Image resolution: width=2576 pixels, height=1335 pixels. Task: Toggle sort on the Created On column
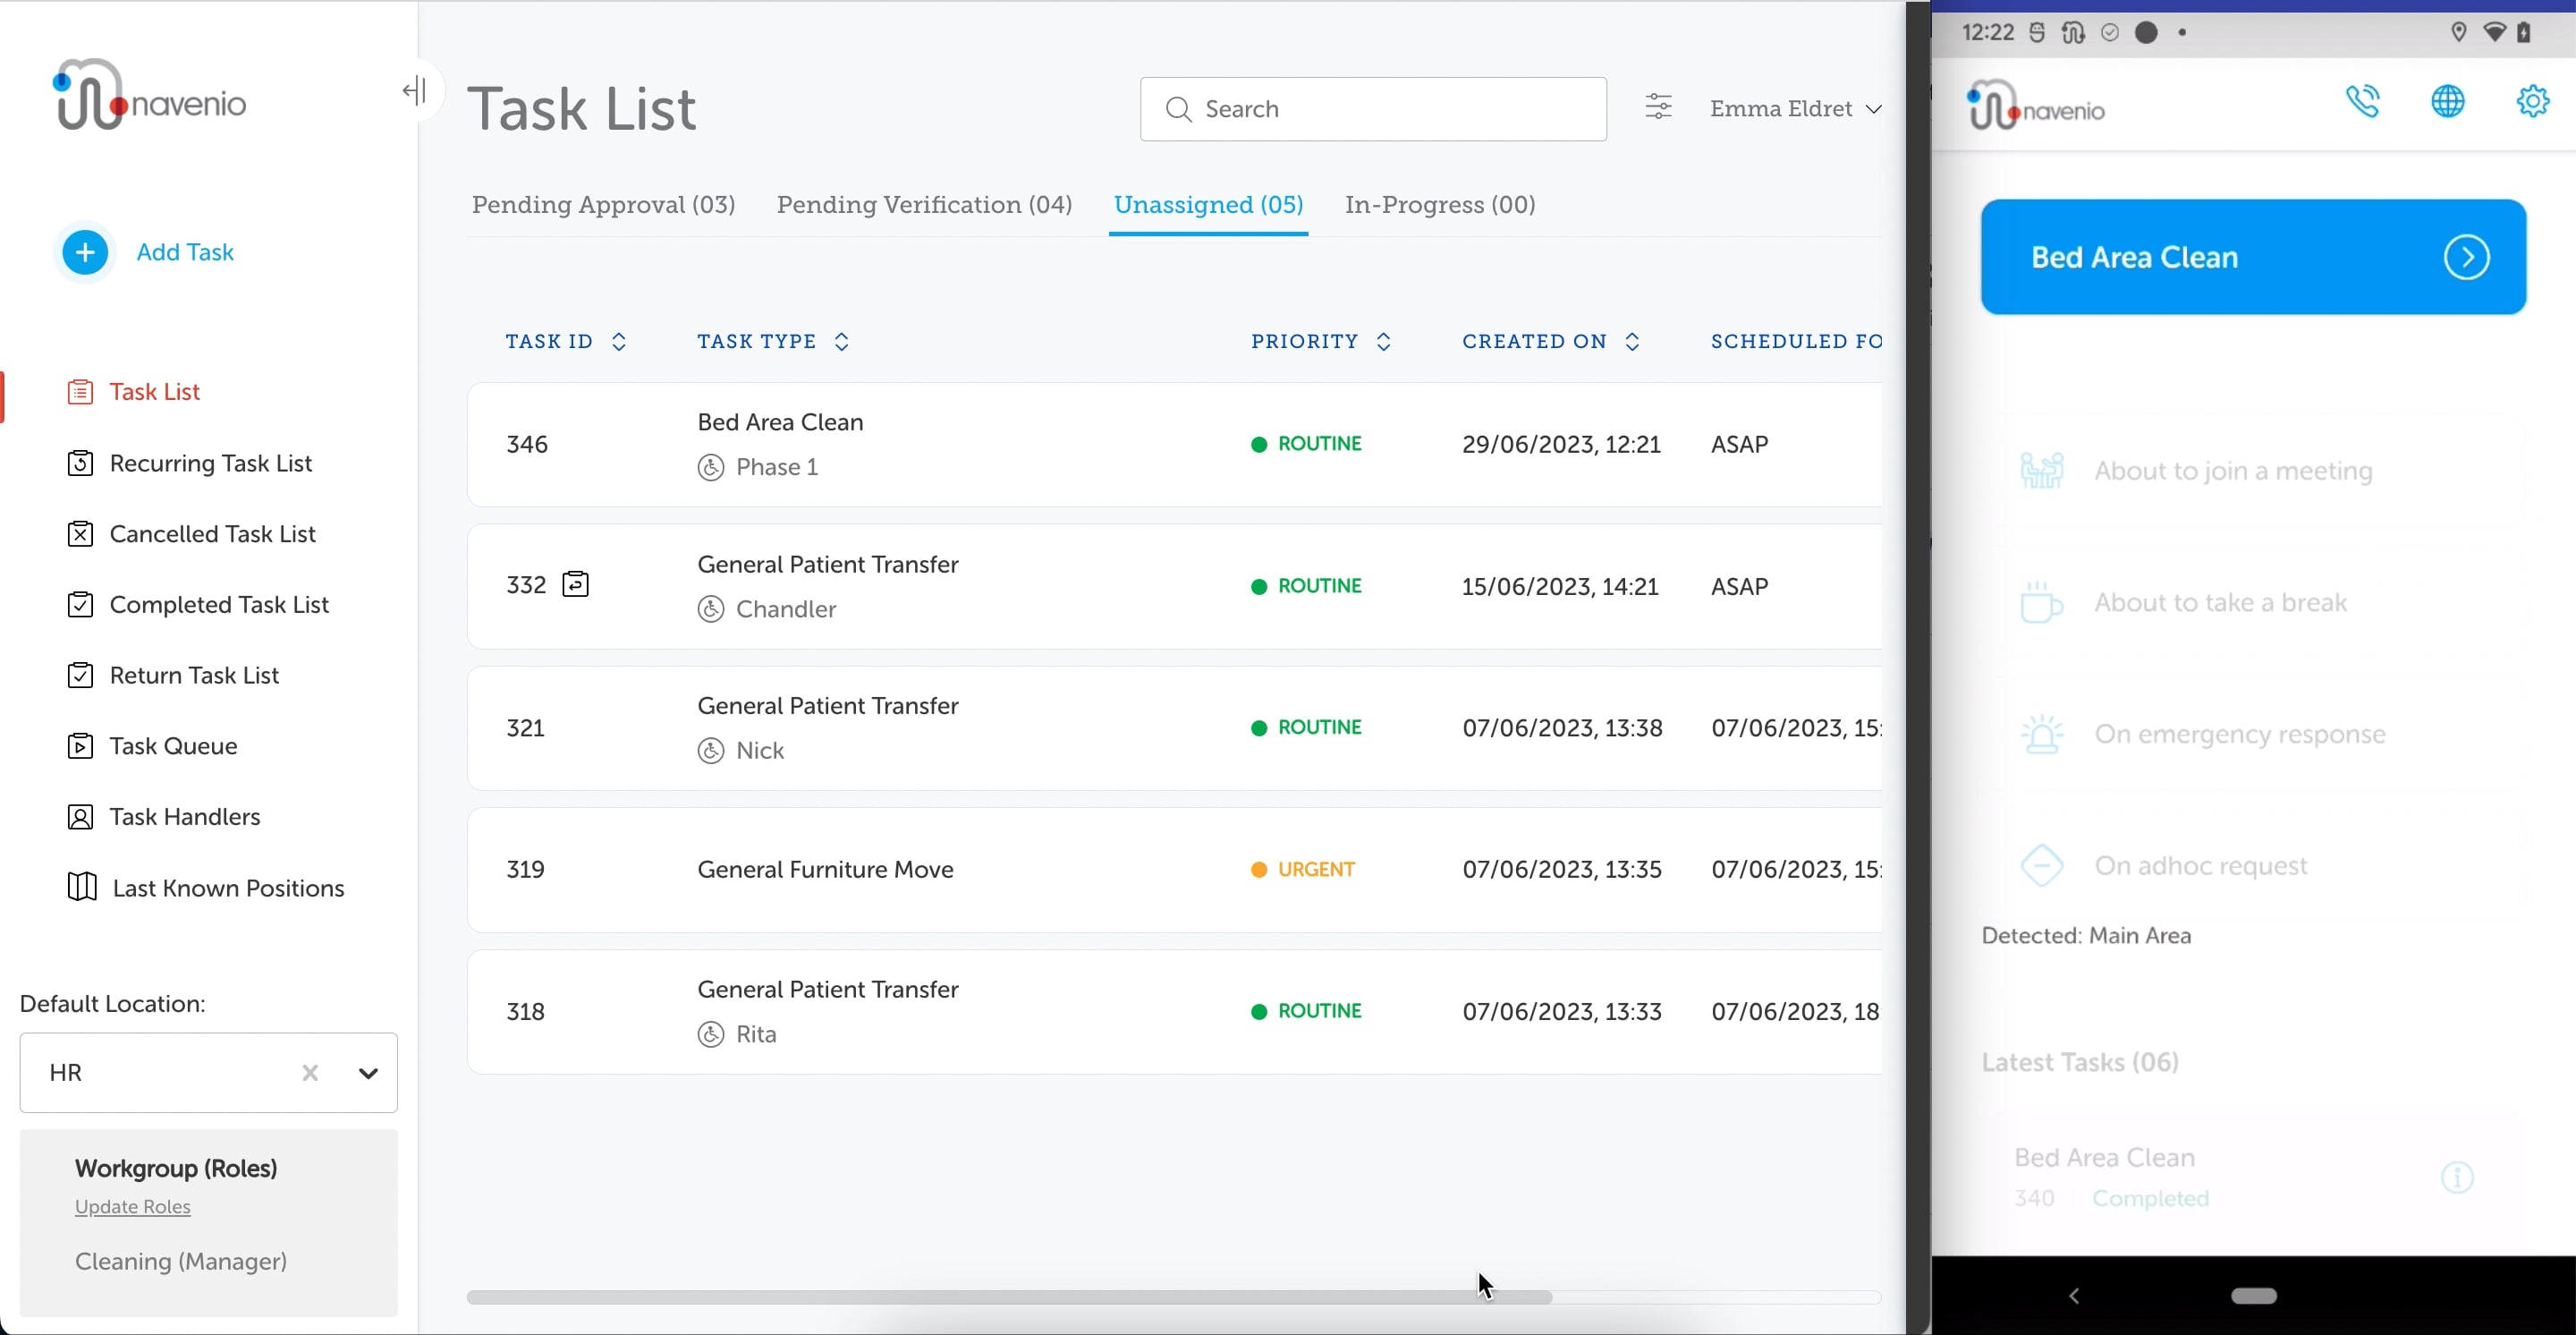(x=1633, y=341)
